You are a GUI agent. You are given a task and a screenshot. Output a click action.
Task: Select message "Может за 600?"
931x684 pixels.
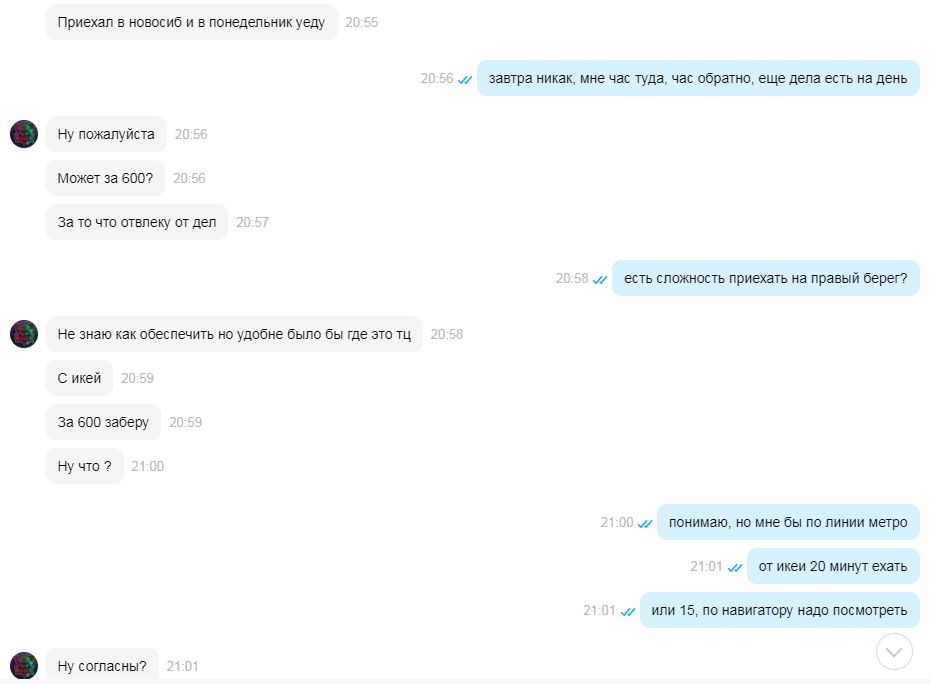[105, 178]
